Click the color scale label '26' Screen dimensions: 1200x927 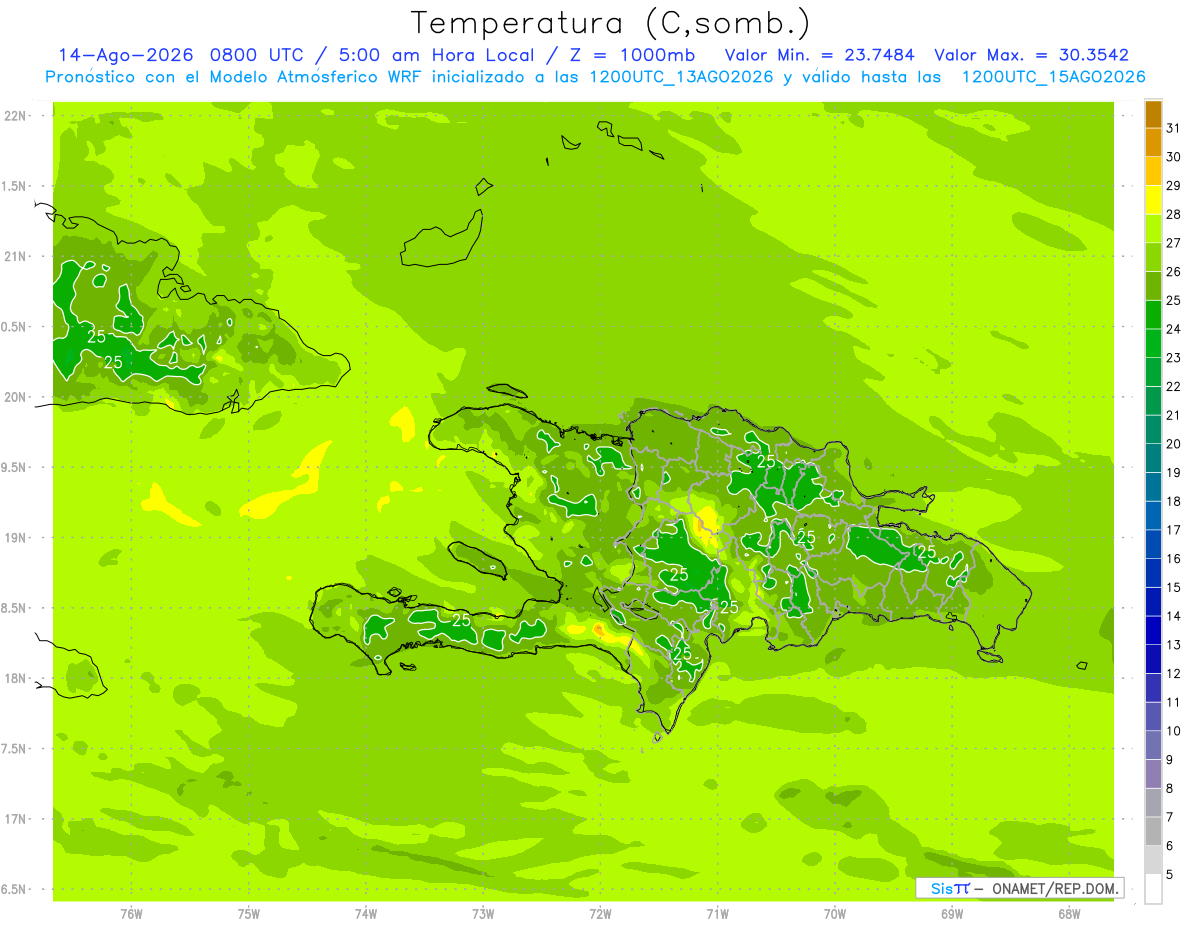coord(1174,272)
